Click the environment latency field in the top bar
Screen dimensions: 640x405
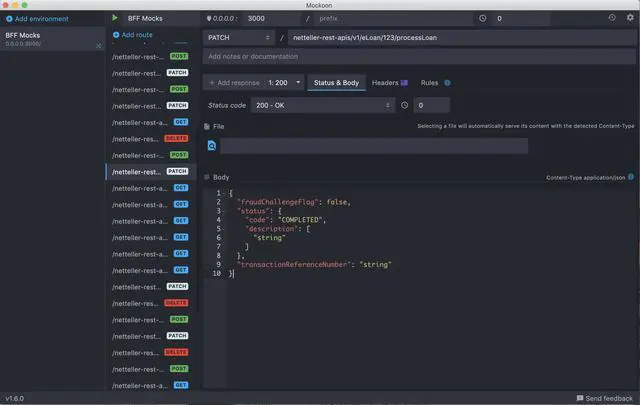(x=521, y=18)
